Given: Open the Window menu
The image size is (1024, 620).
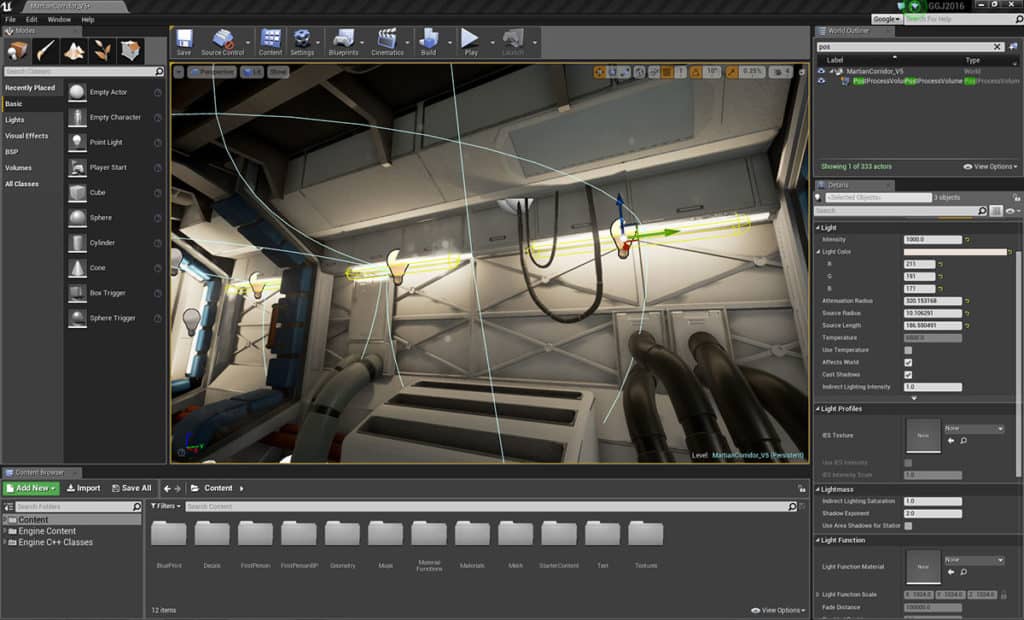Looking at the screenshot, I should (59, 20).
